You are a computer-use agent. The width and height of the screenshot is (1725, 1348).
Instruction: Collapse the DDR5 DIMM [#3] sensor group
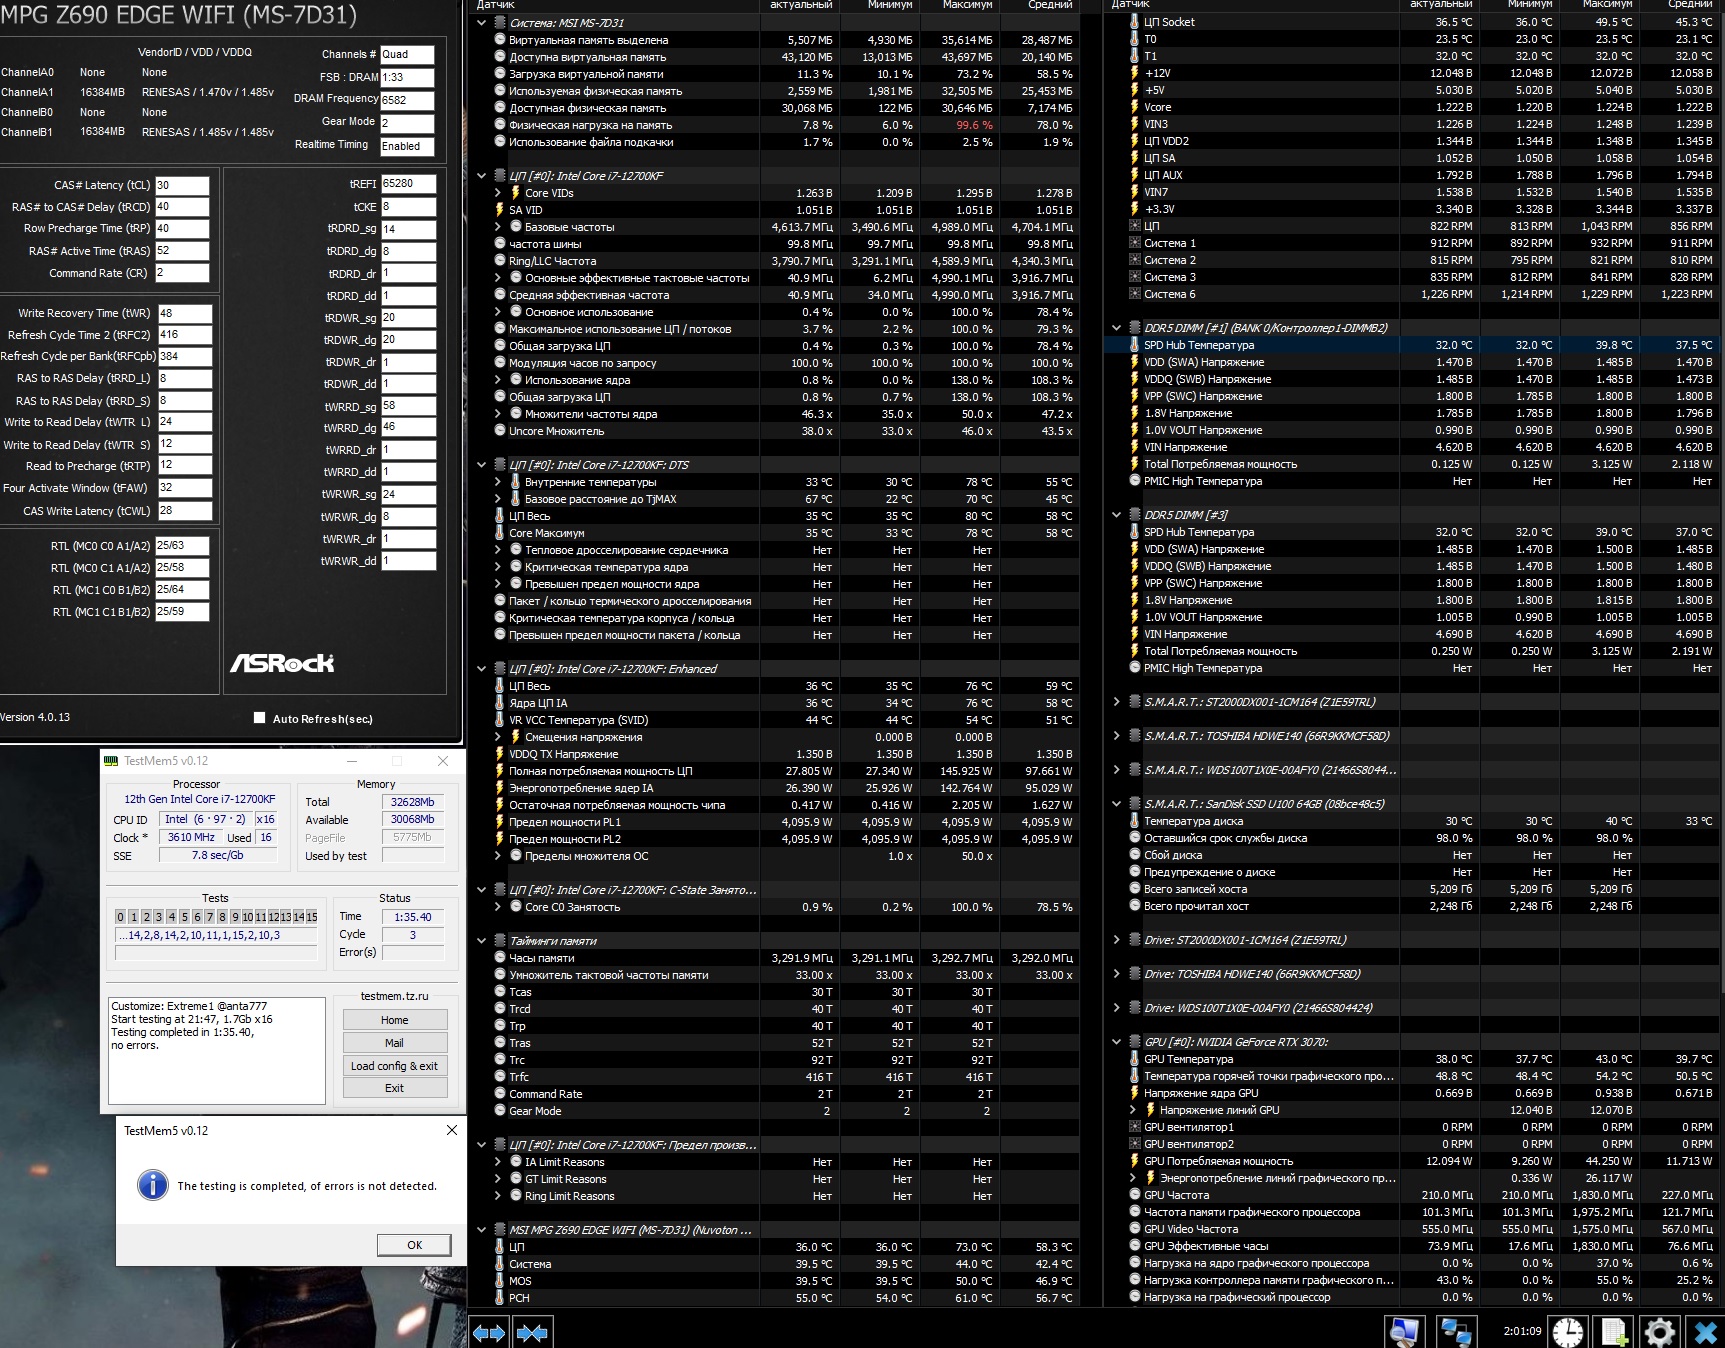[1117, 515]
